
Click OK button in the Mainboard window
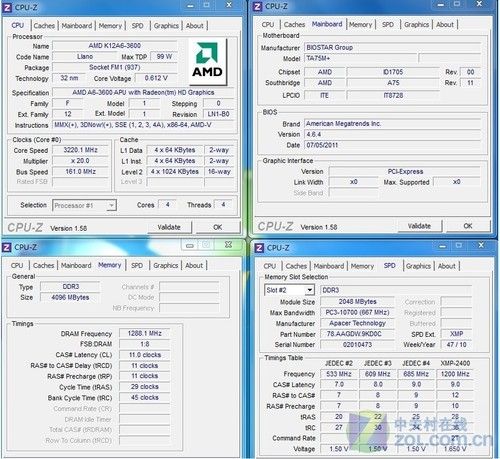click(468, 226)
